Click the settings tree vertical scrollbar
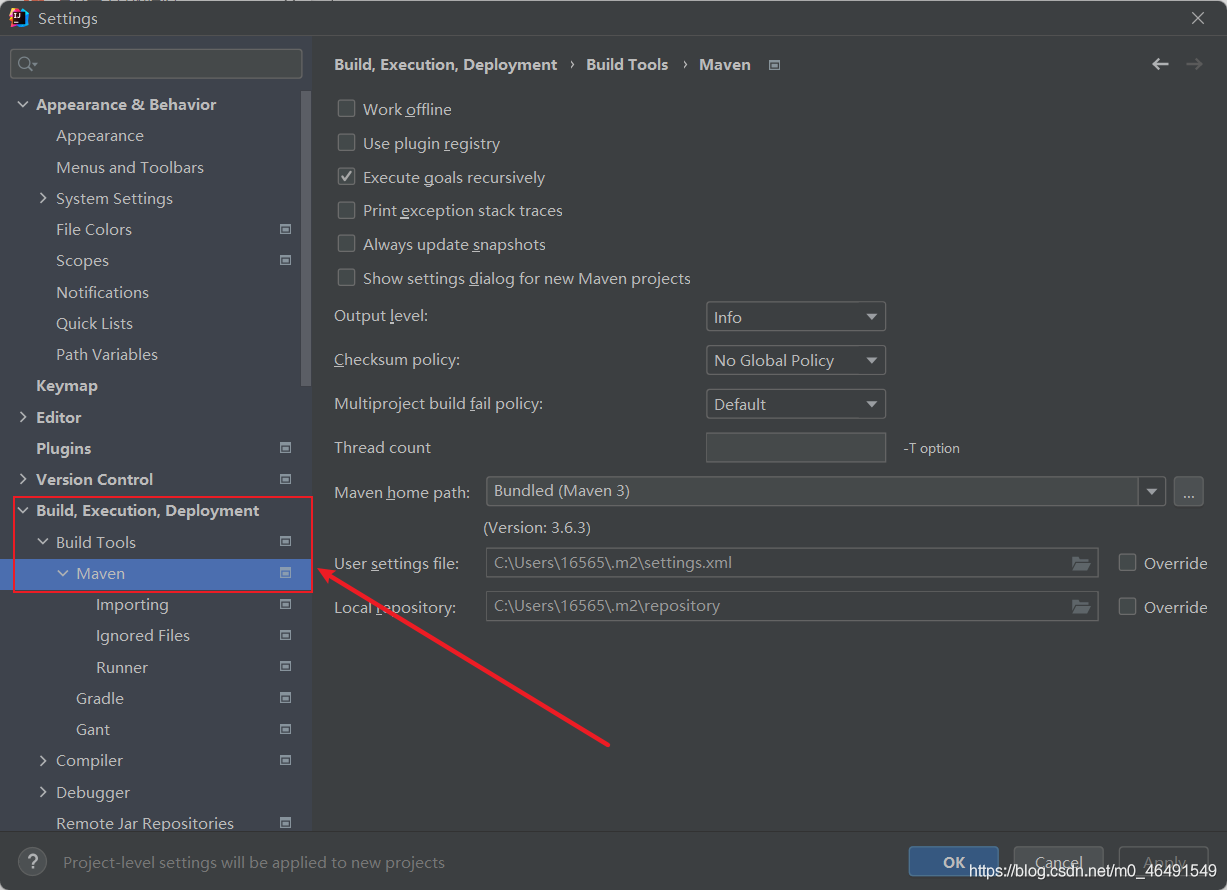The image size is (1227, 890). pyautogui.click(x=306, y=238)
